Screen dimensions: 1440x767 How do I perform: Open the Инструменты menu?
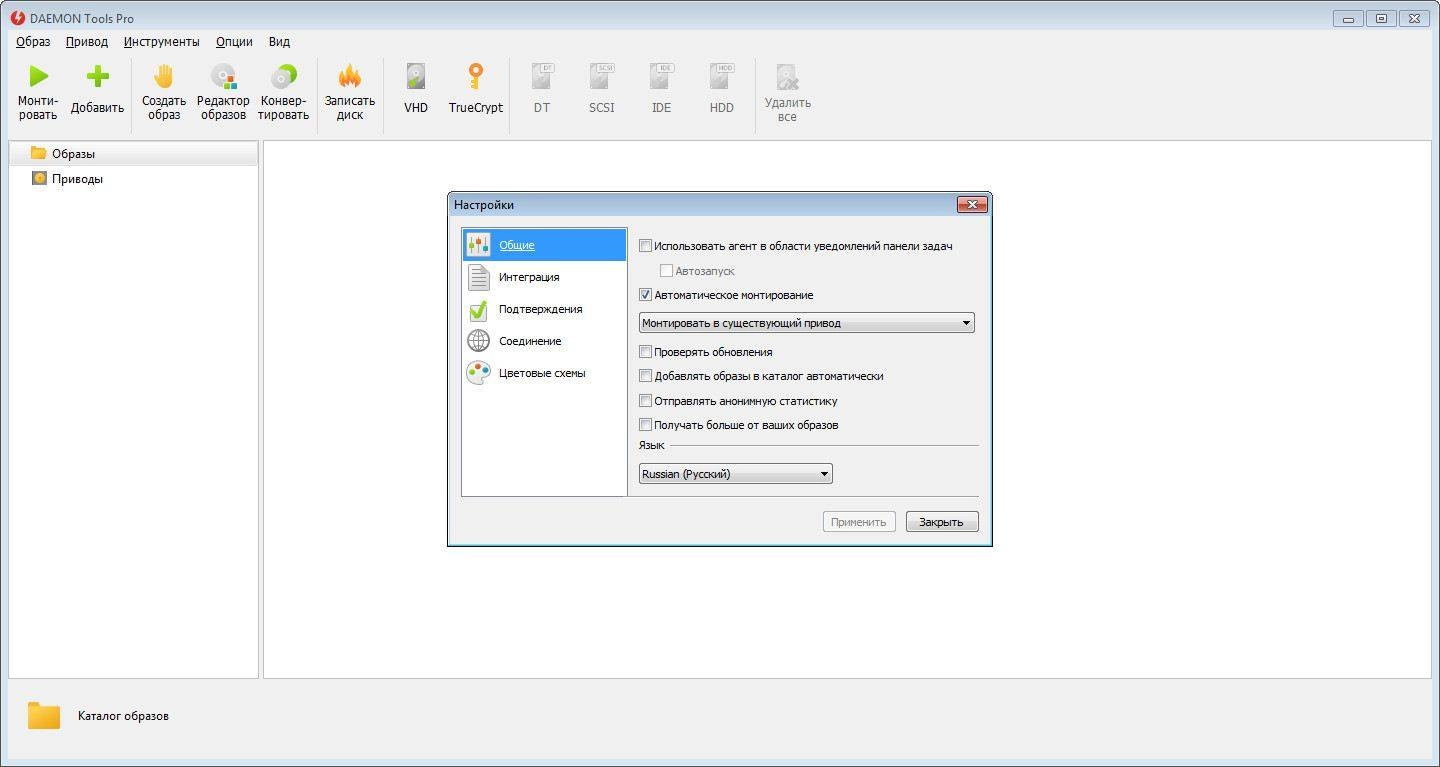[x=162, y=42]
